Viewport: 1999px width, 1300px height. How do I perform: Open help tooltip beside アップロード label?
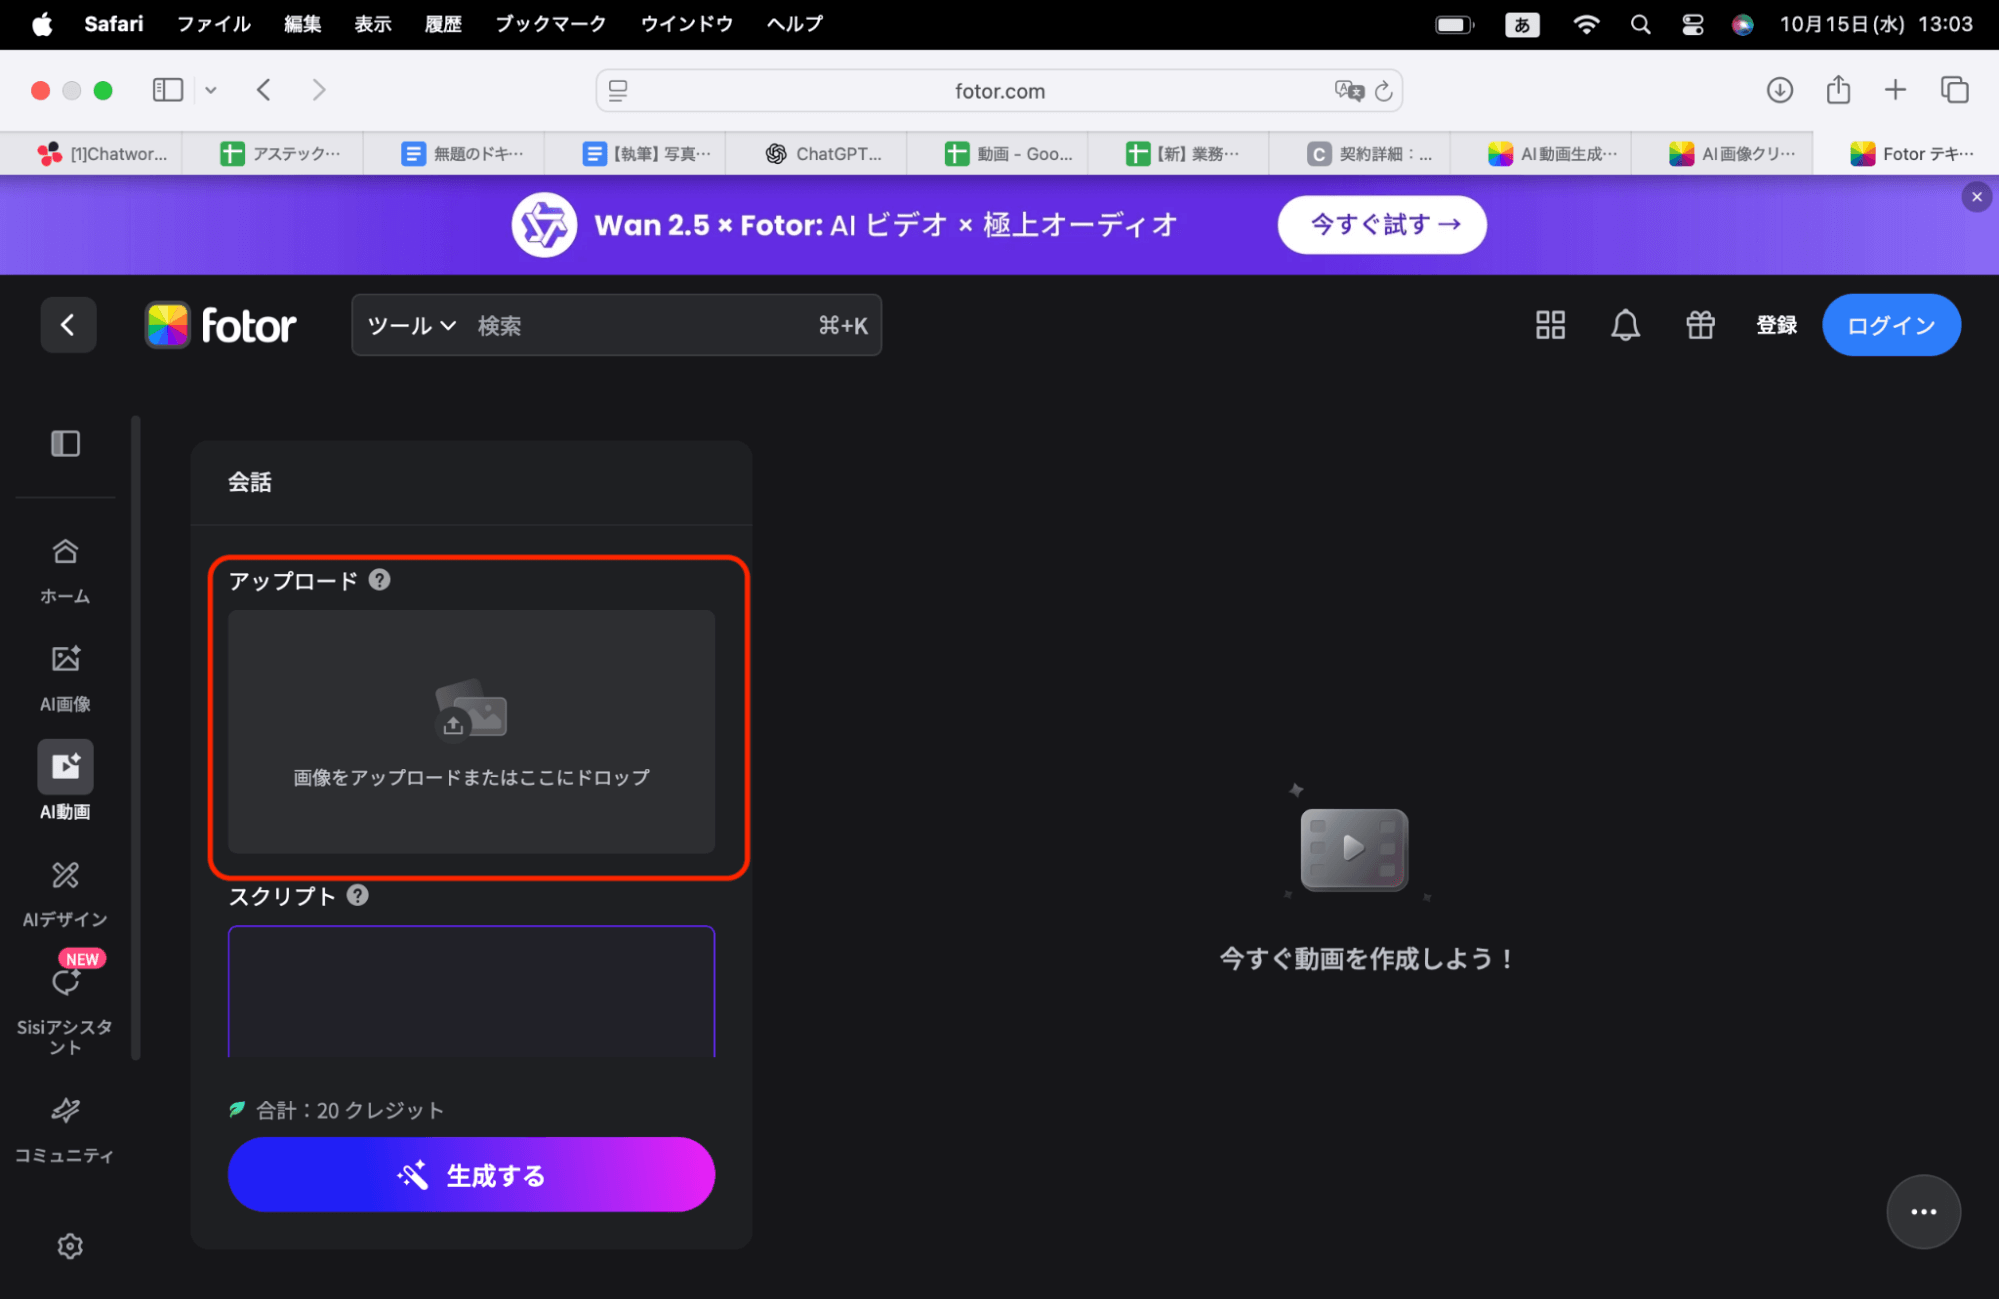click(379, 579)
